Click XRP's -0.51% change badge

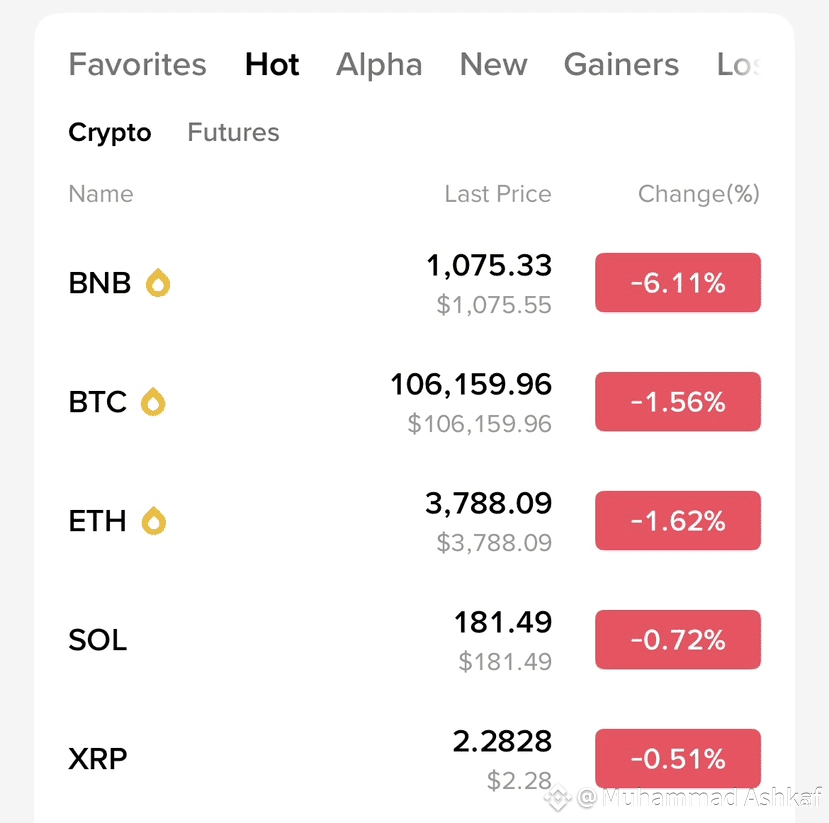pos(678,759)
